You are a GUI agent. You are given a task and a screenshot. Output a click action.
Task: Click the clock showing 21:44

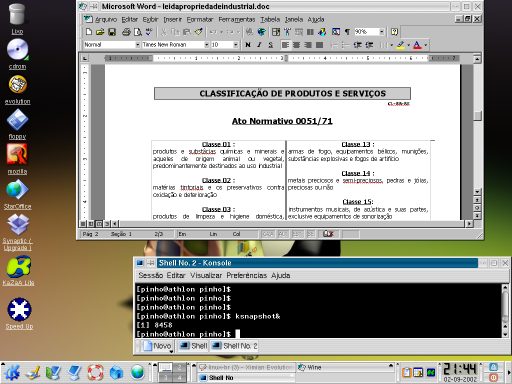click(x=460, y=369)
